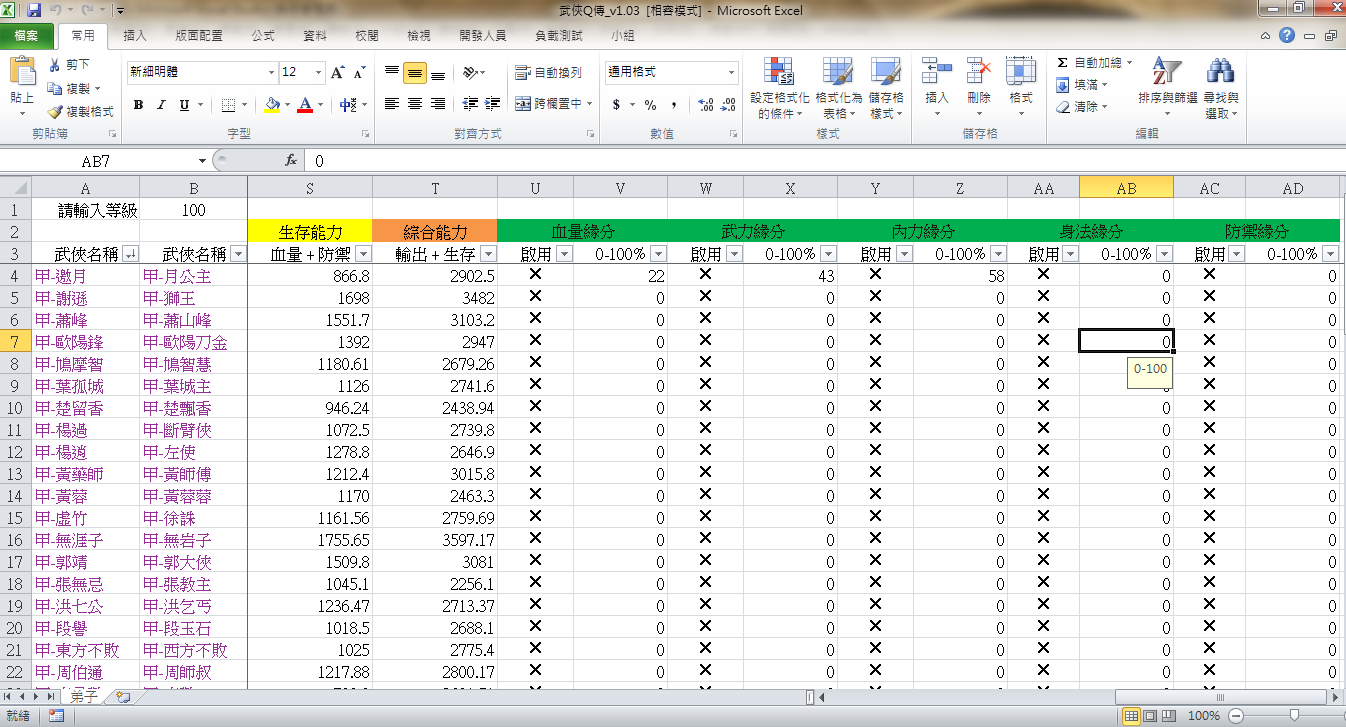The height and width of the screenshot is (727, 1346).
Task: Open the font name dropdown
Action: point(271,73)
